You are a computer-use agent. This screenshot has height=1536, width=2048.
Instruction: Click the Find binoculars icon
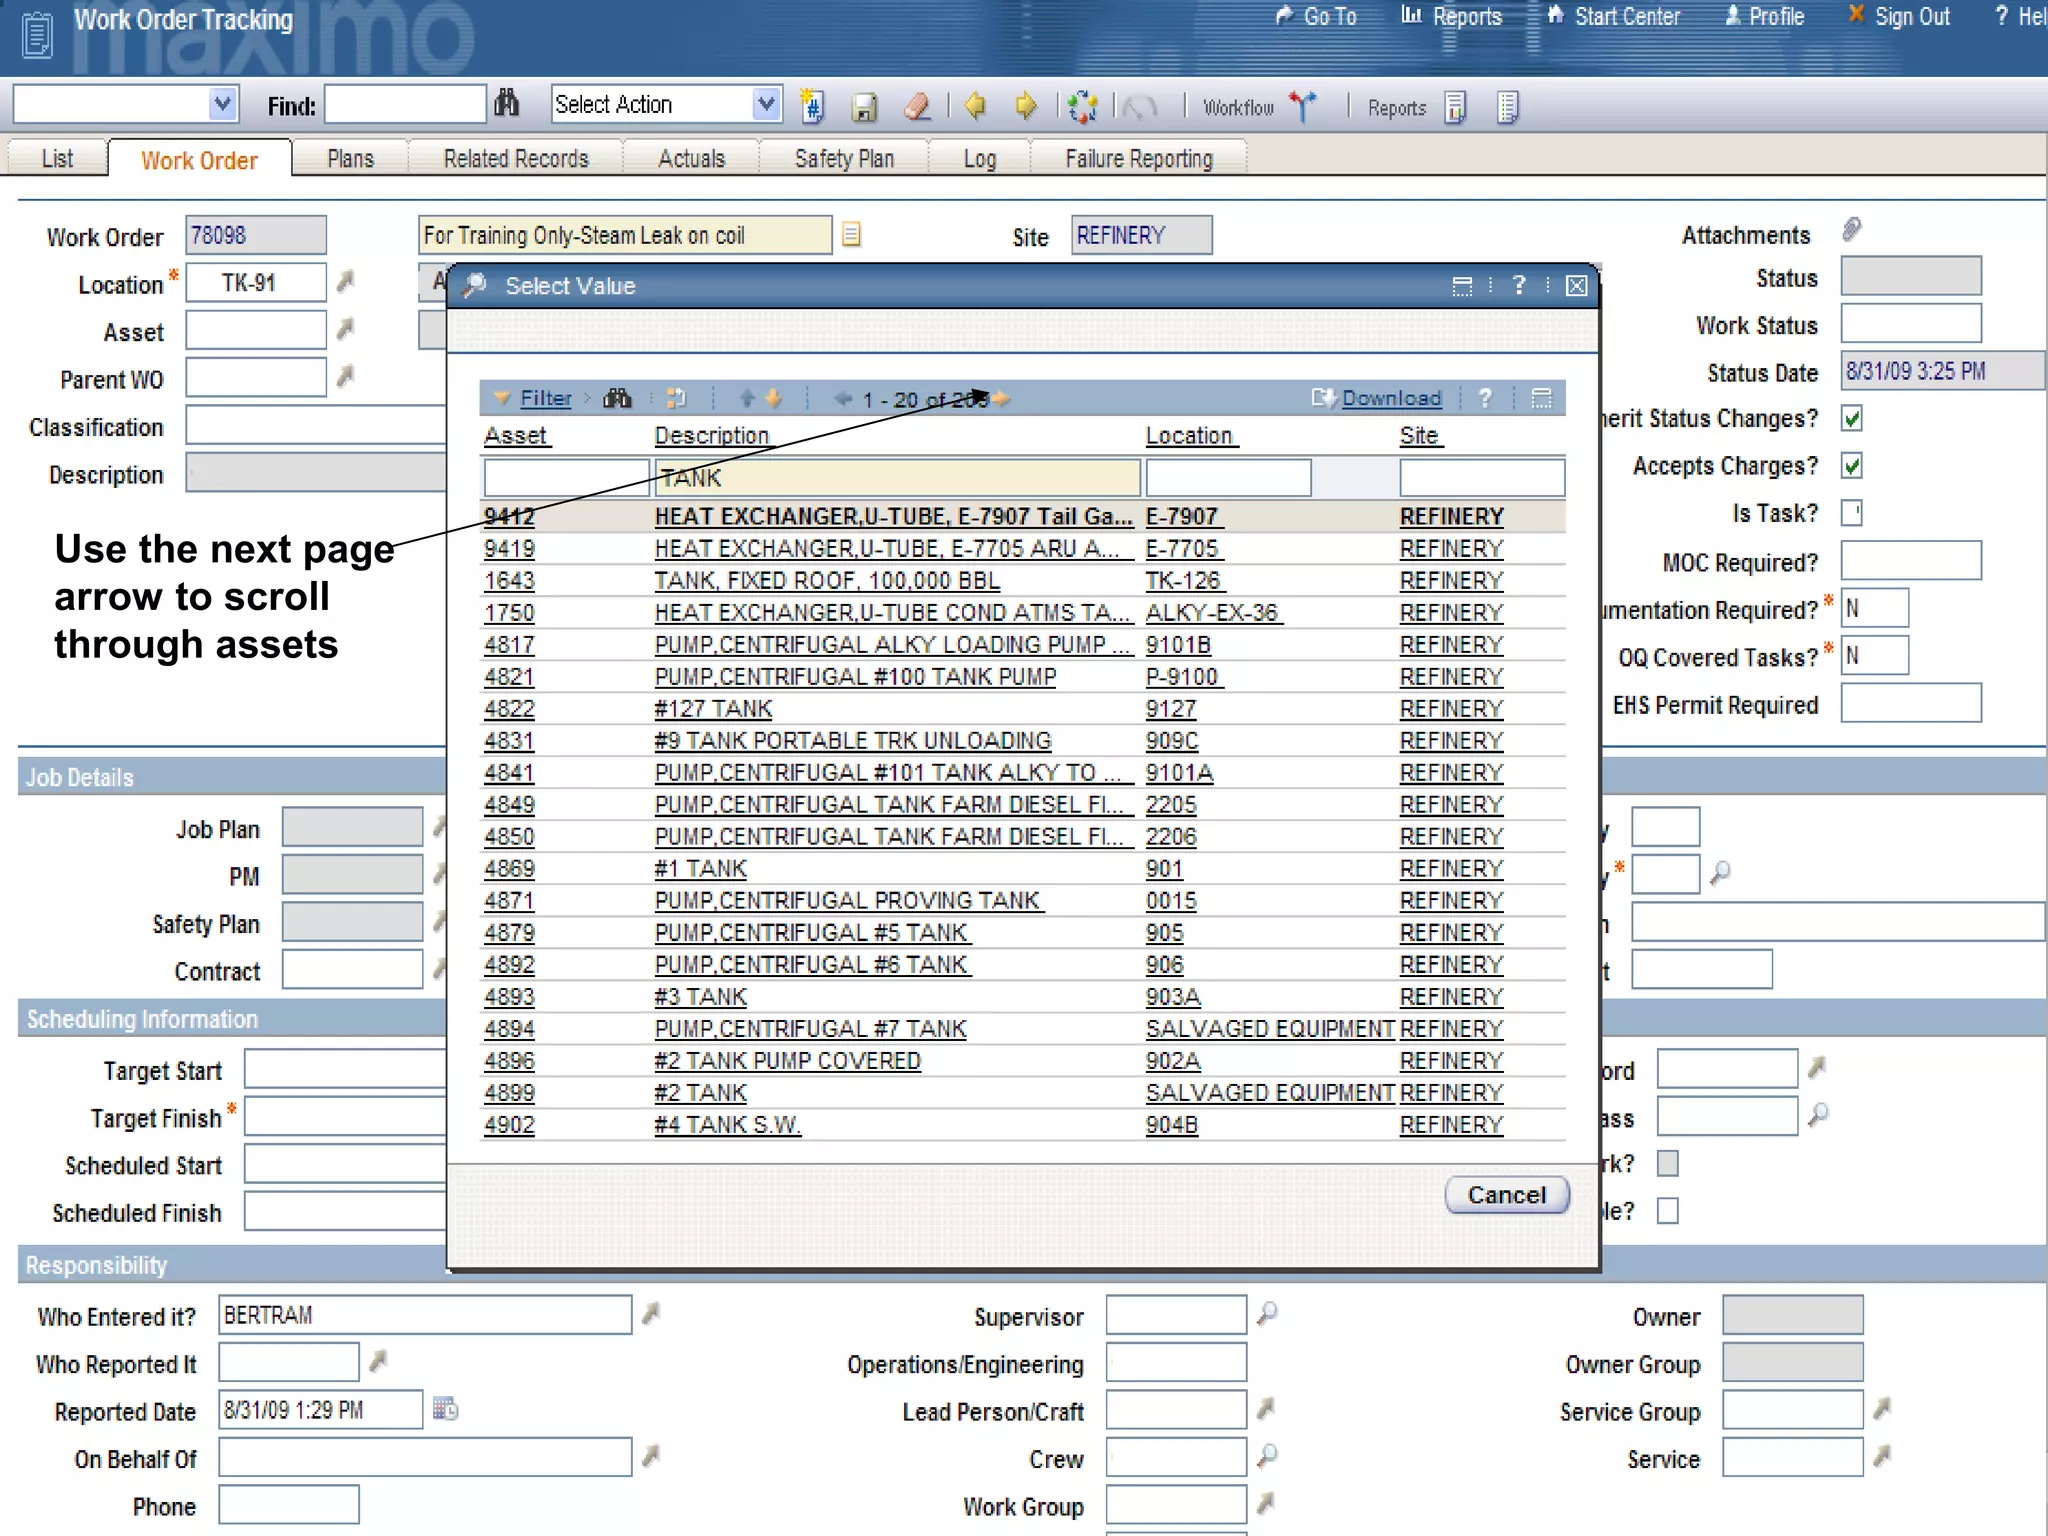[x=507, y=103]
